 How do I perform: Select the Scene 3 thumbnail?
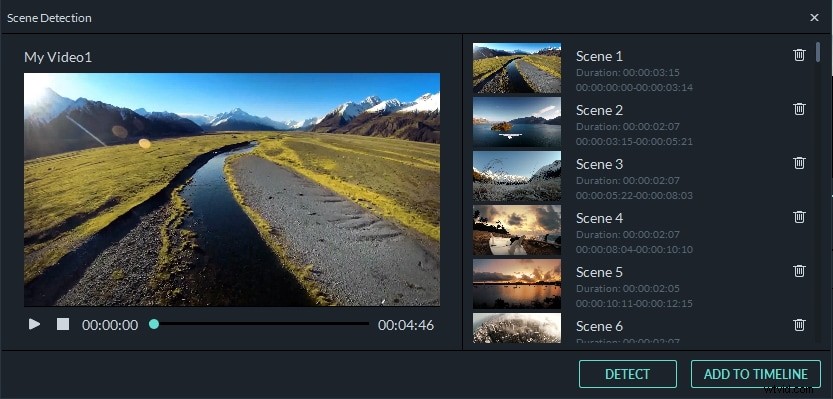[517, 176]
